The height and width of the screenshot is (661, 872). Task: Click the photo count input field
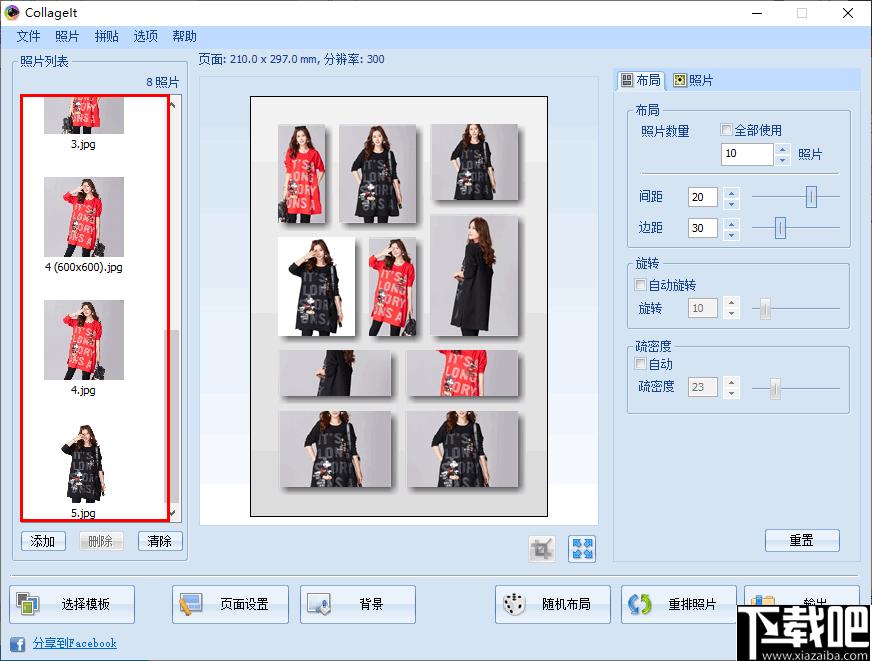coord(747,154)
